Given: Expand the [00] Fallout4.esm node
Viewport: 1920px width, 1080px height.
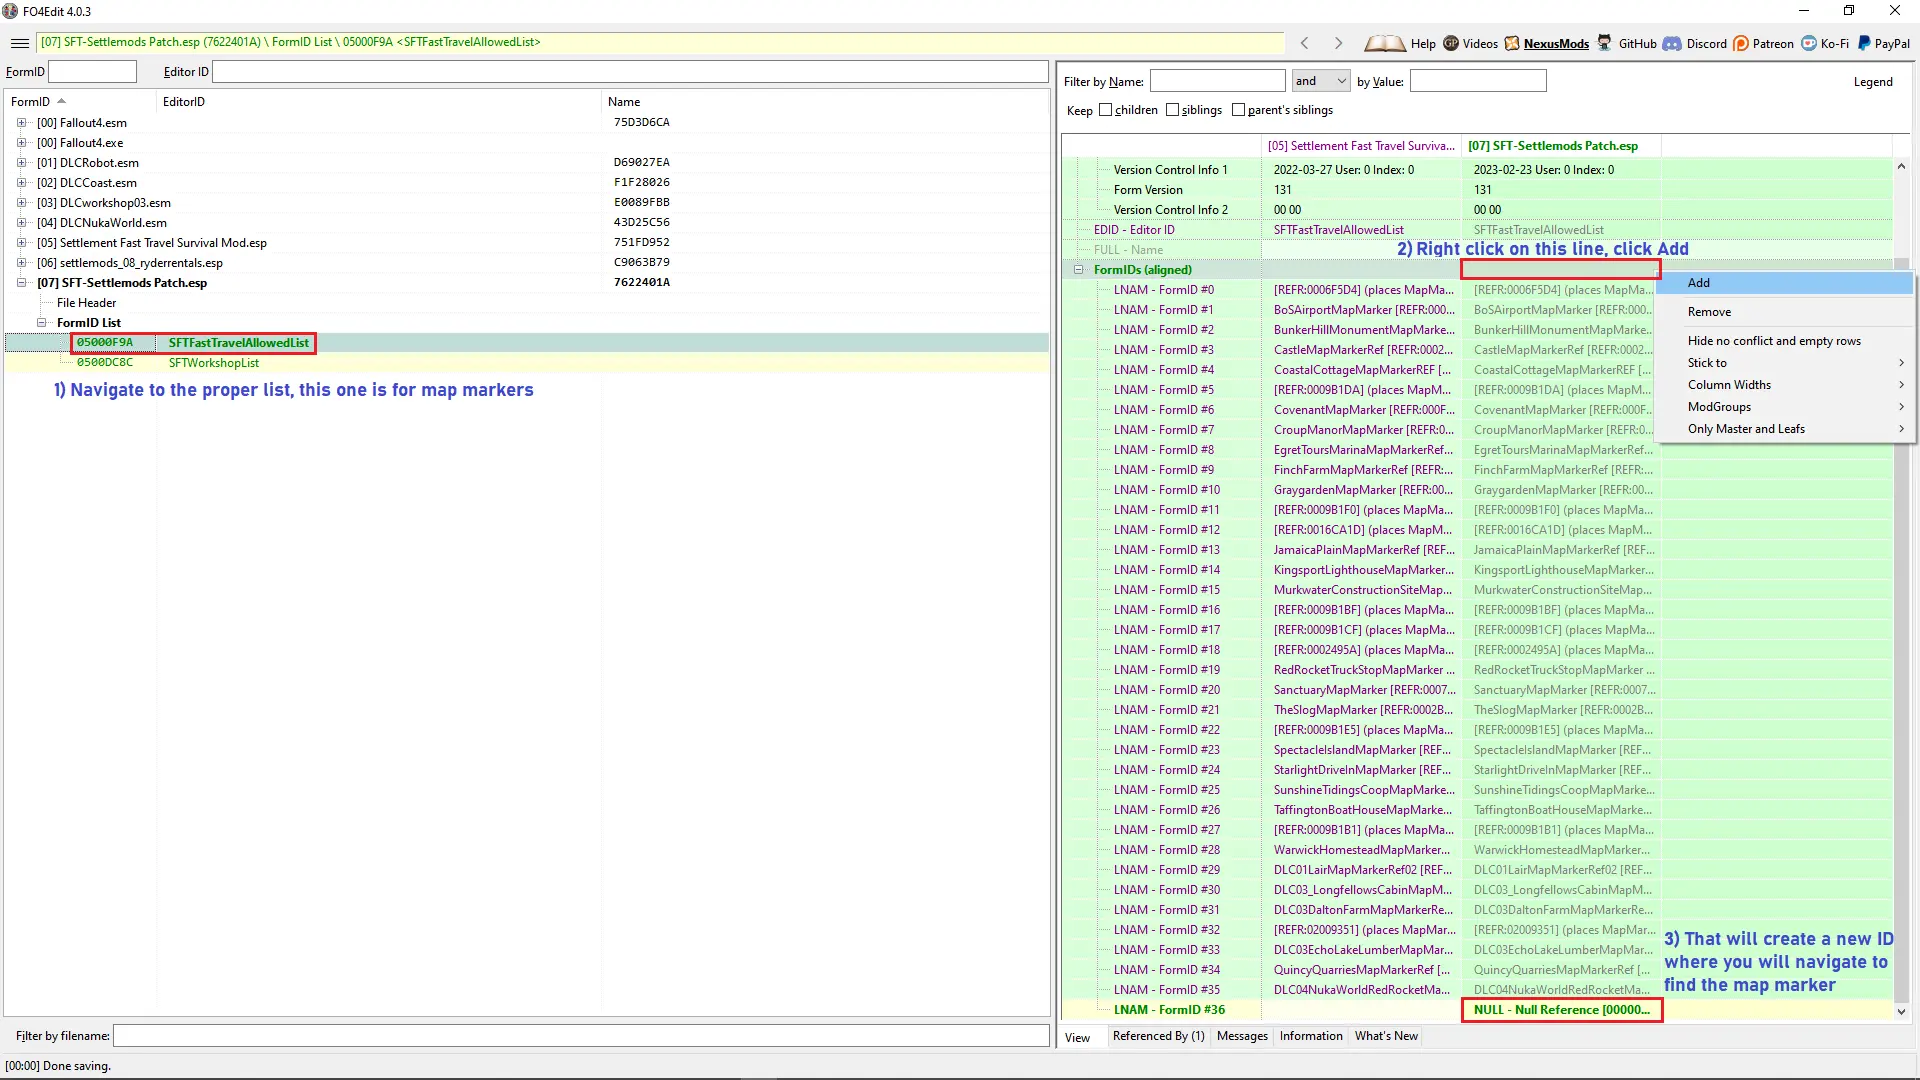Looking at the screenshot, I should tap(21, 123).
